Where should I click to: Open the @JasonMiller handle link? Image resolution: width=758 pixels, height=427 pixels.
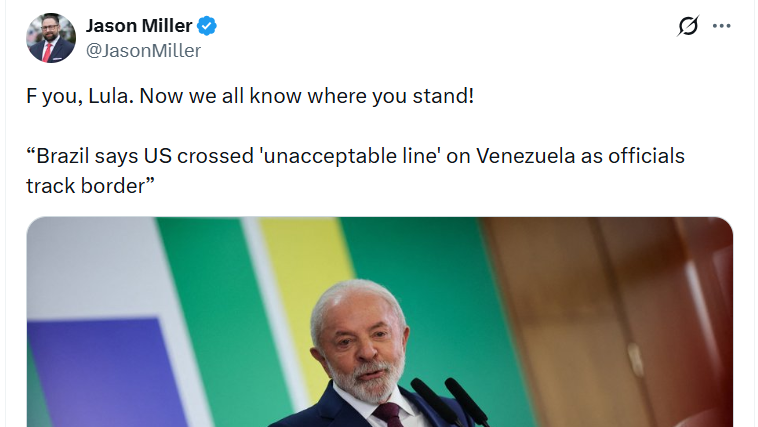click(x=144, y=50)
